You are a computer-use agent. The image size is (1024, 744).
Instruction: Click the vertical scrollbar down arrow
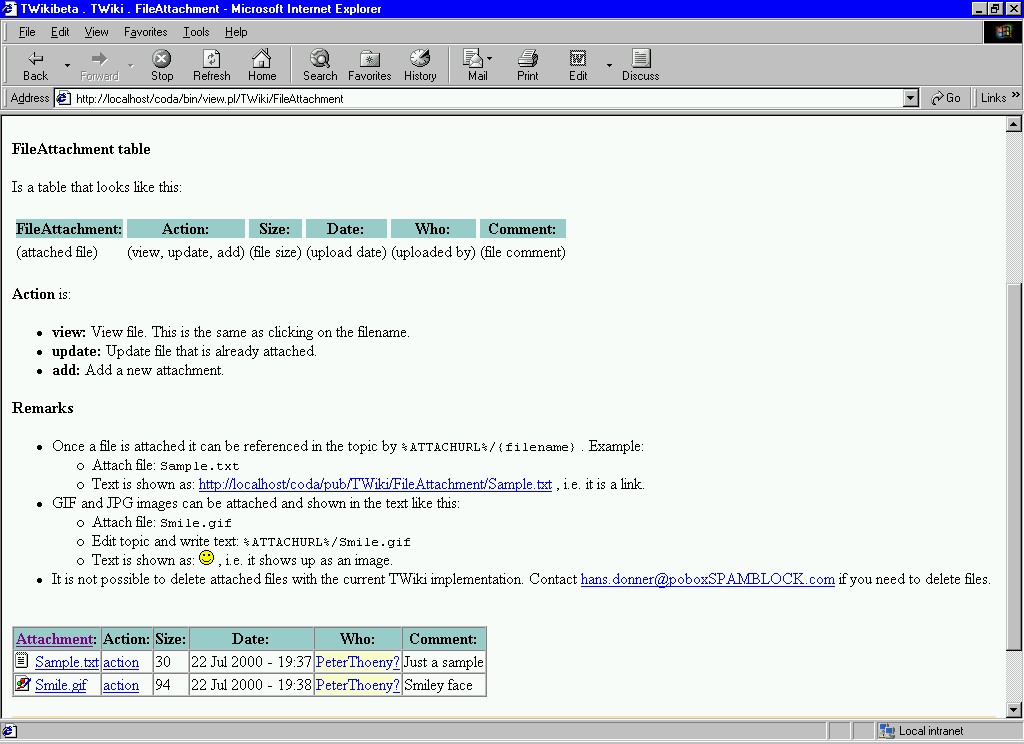[x=1013, y=708]
